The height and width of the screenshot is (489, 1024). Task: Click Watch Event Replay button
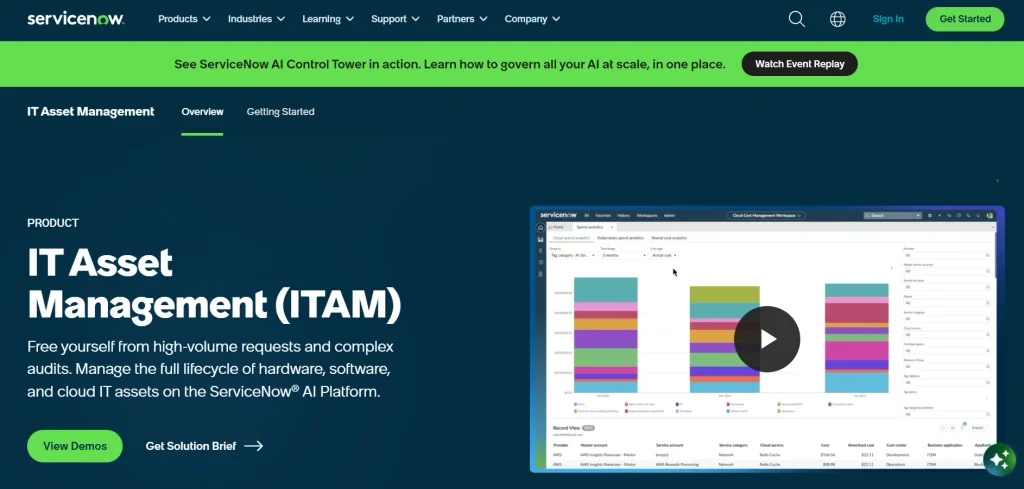[x=799, y=64]
